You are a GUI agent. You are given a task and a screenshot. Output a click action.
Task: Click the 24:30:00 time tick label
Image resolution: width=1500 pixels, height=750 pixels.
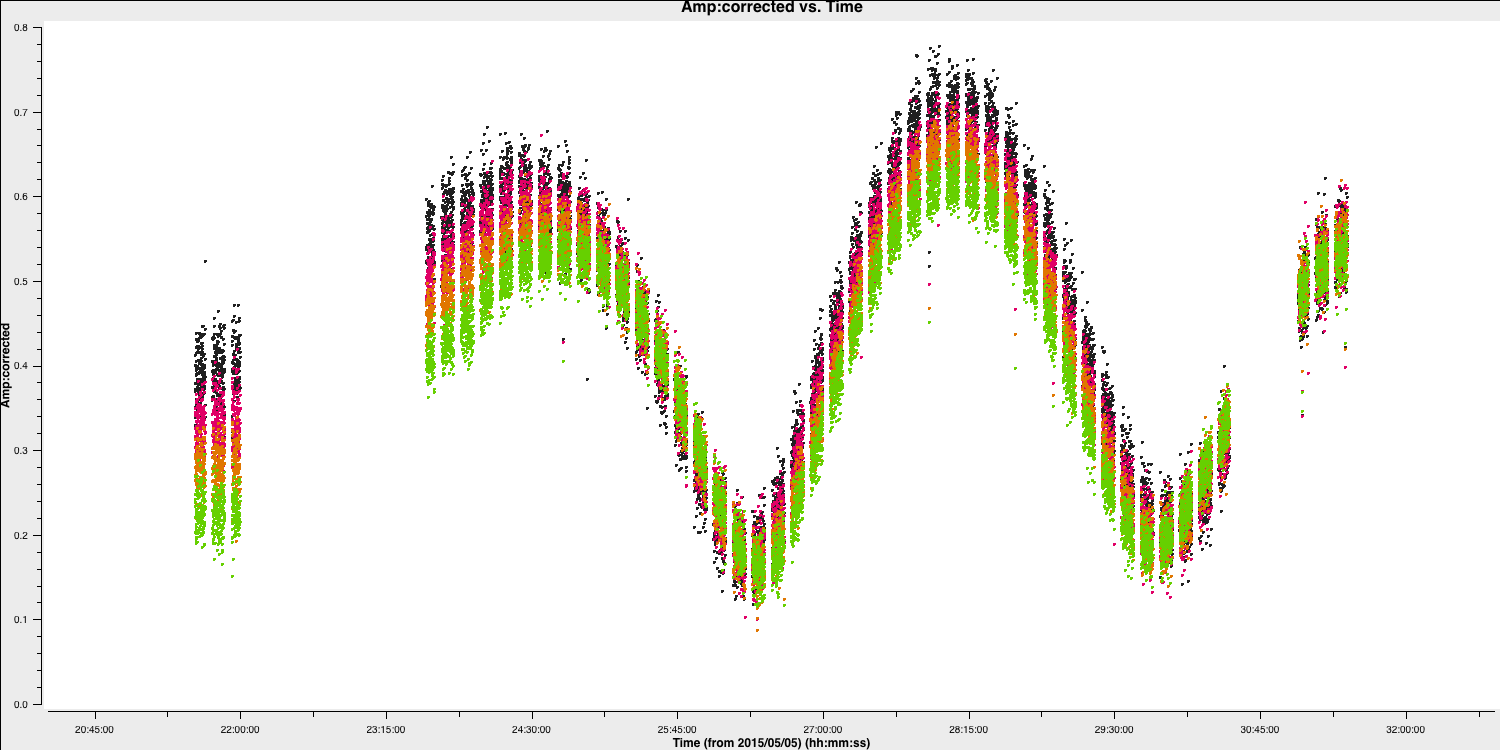tap(531, 728)
